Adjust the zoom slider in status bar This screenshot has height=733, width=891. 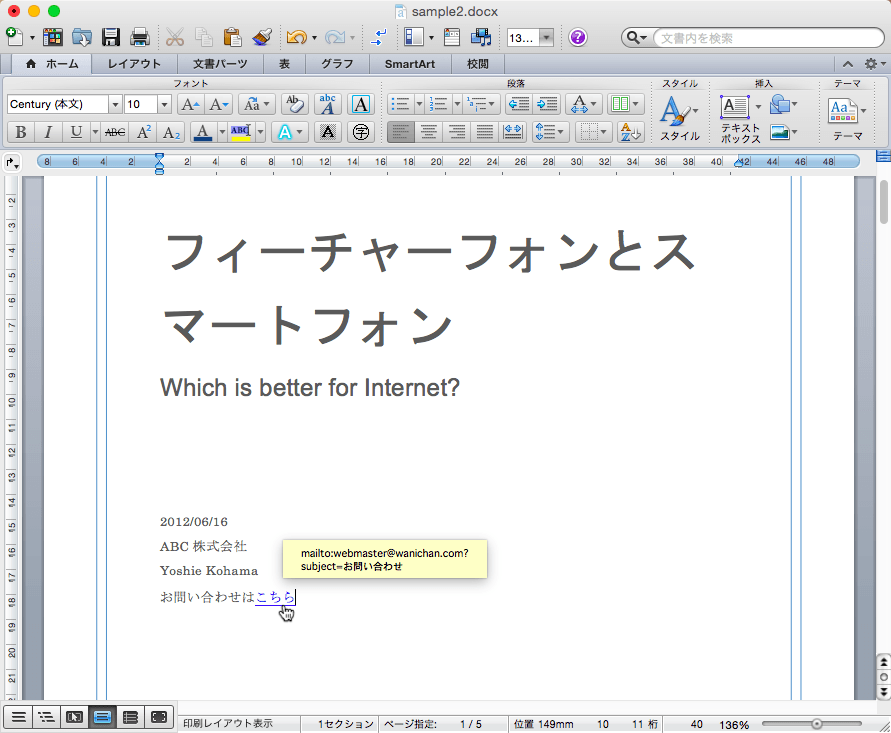pos(817,723)
